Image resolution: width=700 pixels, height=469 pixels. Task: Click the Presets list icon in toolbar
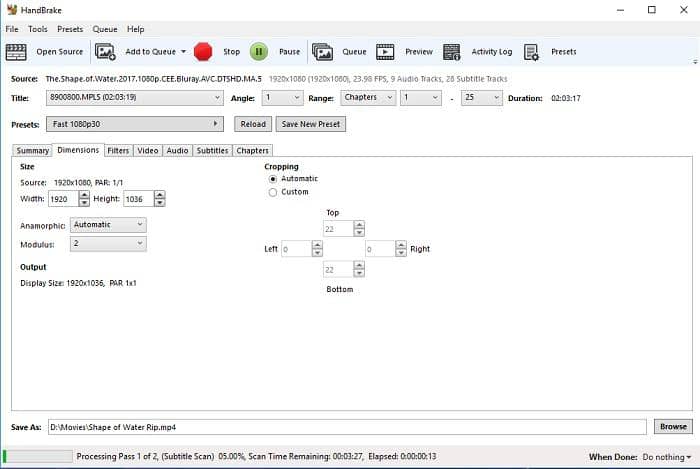click(531, 52)
